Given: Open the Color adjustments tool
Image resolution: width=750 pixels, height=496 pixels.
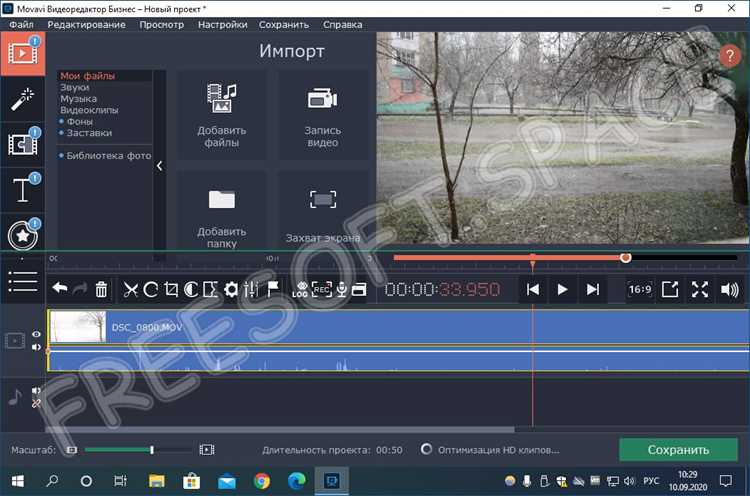Looking at the screenshot, I should click(191, 289).
